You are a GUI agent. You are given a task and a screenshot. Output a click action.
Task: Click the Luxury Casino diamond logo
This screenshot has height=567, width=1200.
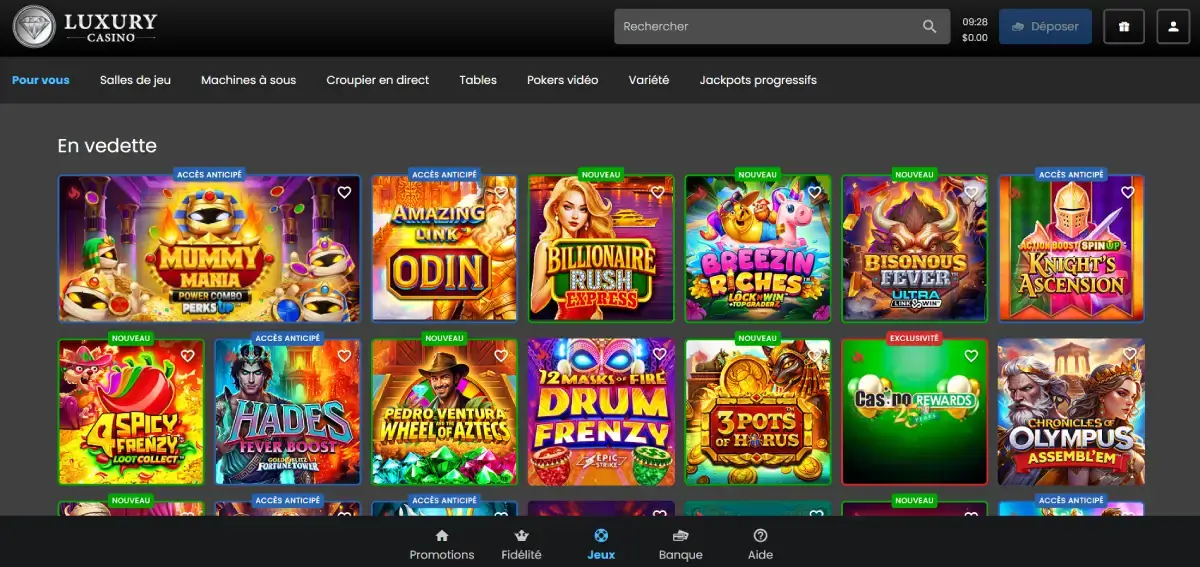[x=34, y=26]
